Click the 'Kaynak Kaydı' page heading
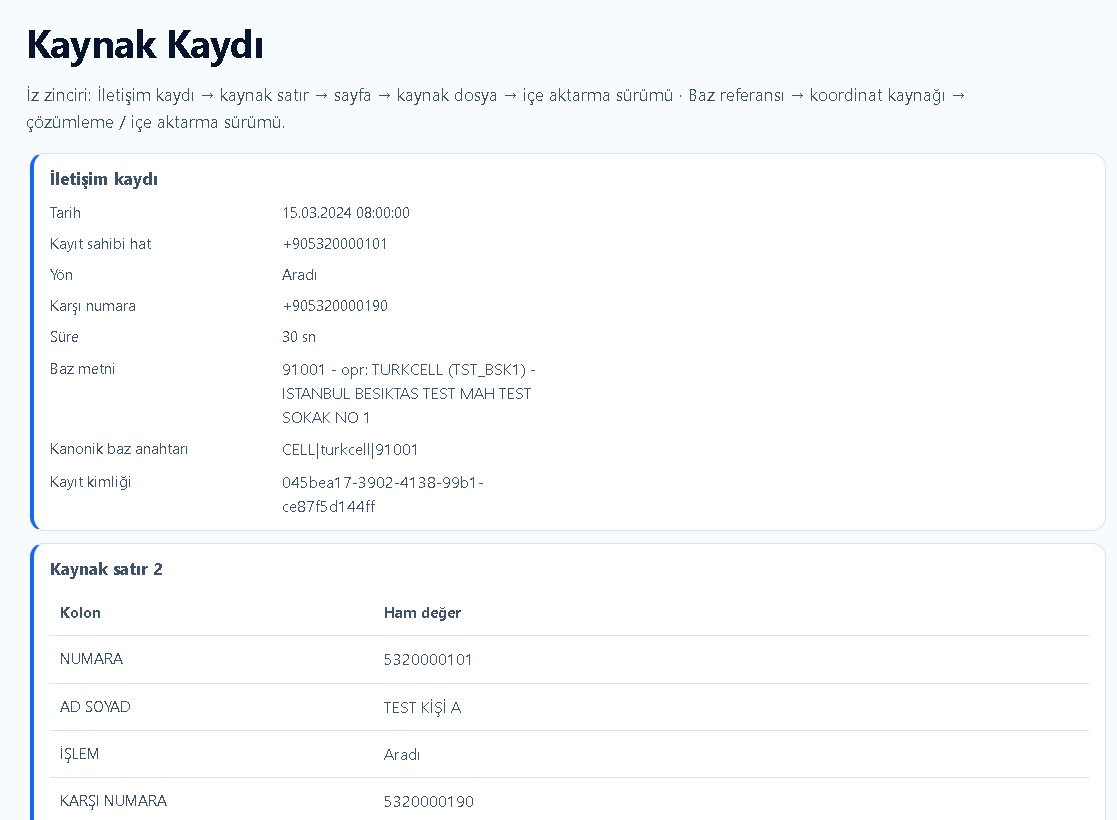The width and height of the screenshot is (1117, 820). click(145, 45)
